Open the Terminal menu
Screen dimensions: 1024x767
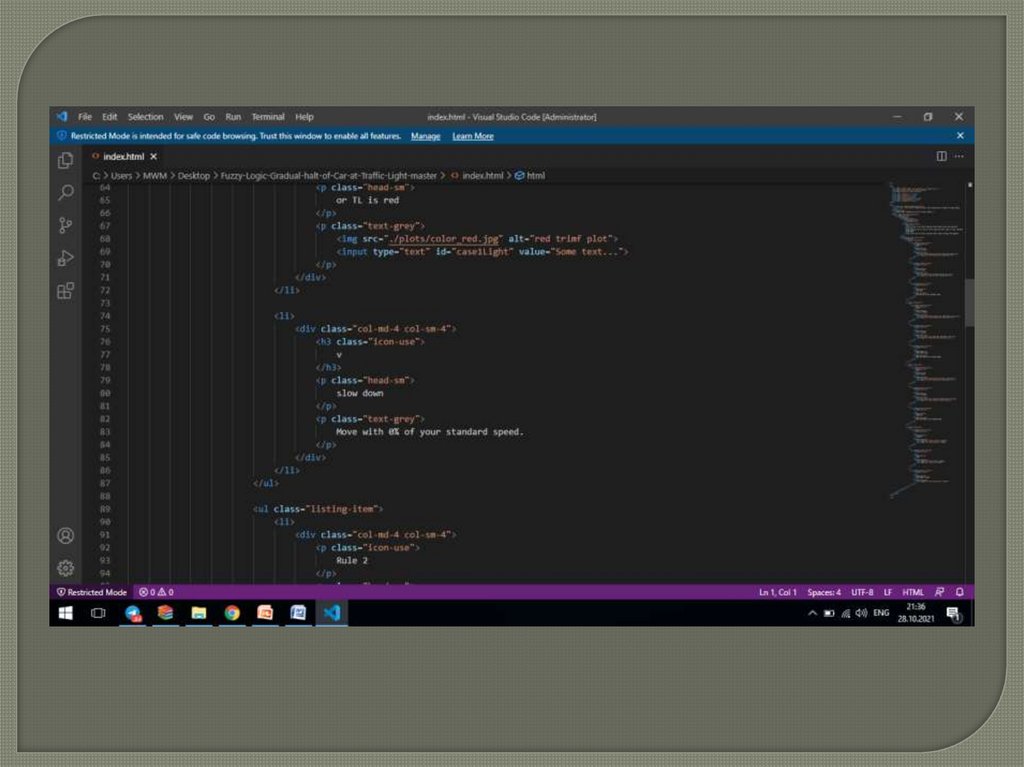pyautogui.click(x=268, y=117)
